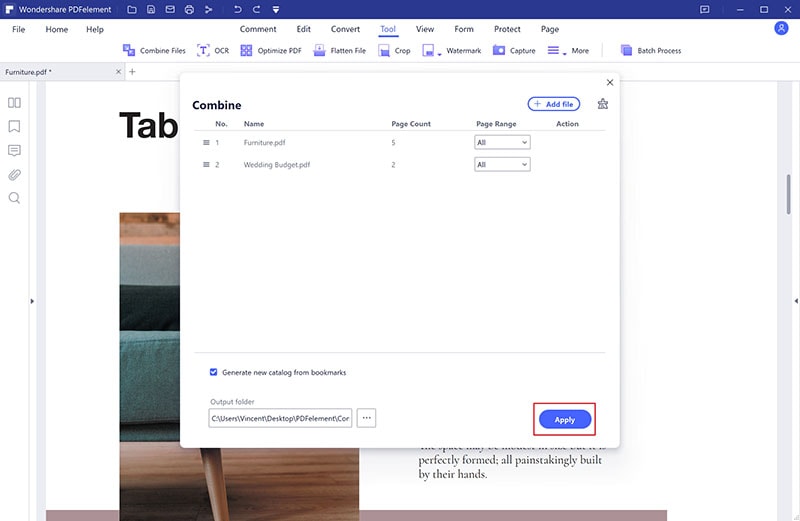This screenshot has width=800, height=521.
Task: Switch to the View tab
Action: [425, 29]
